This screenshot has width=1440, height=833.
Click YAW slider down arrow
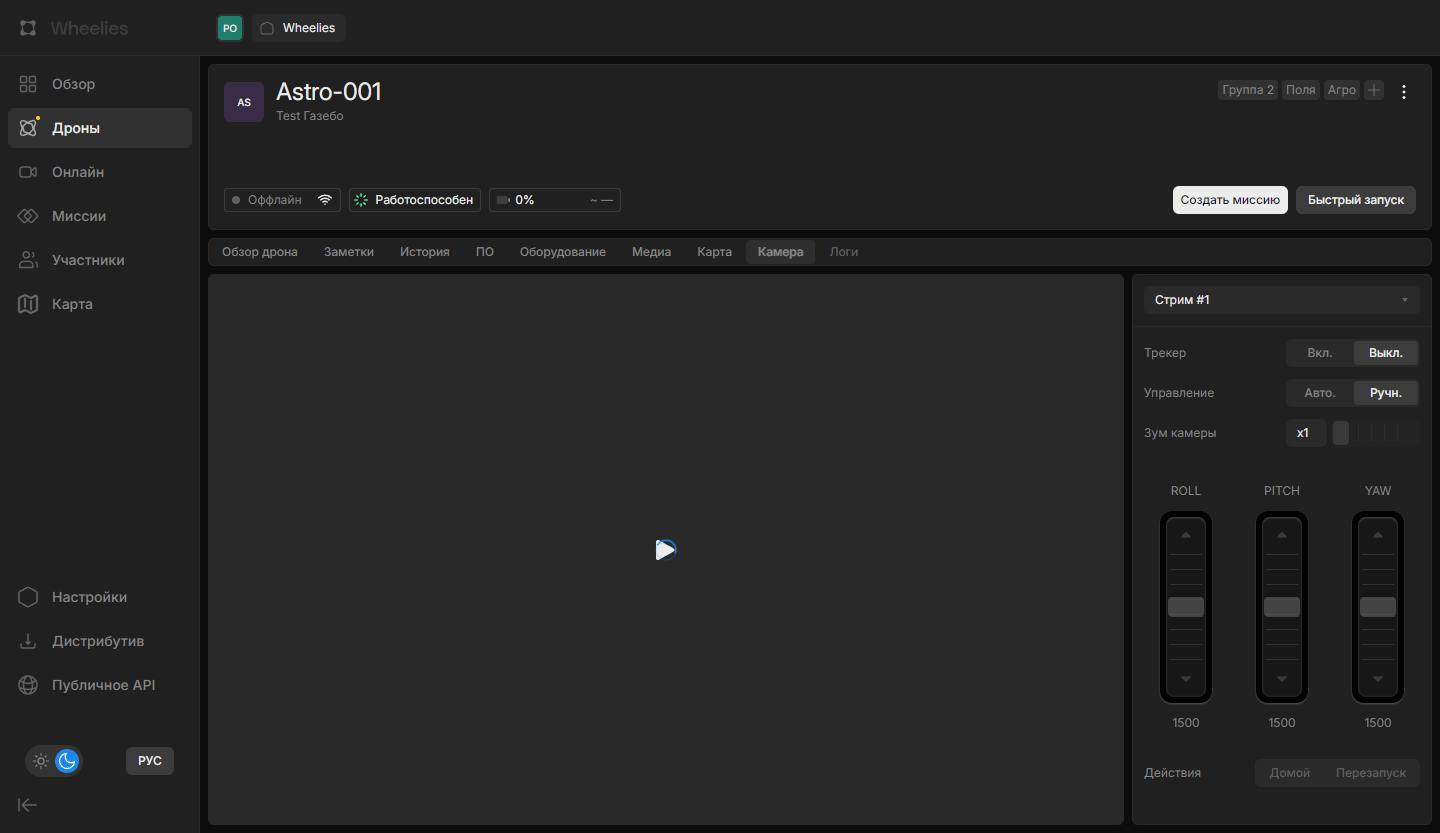(1378, 679)
